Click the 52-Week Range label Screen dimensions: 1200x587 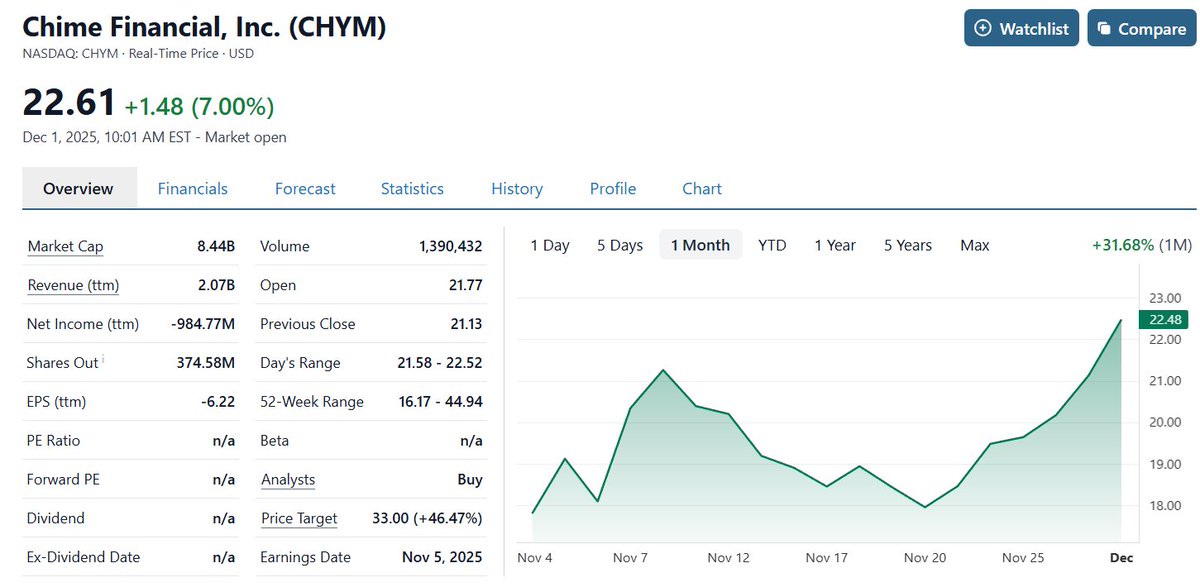point(312,402)
